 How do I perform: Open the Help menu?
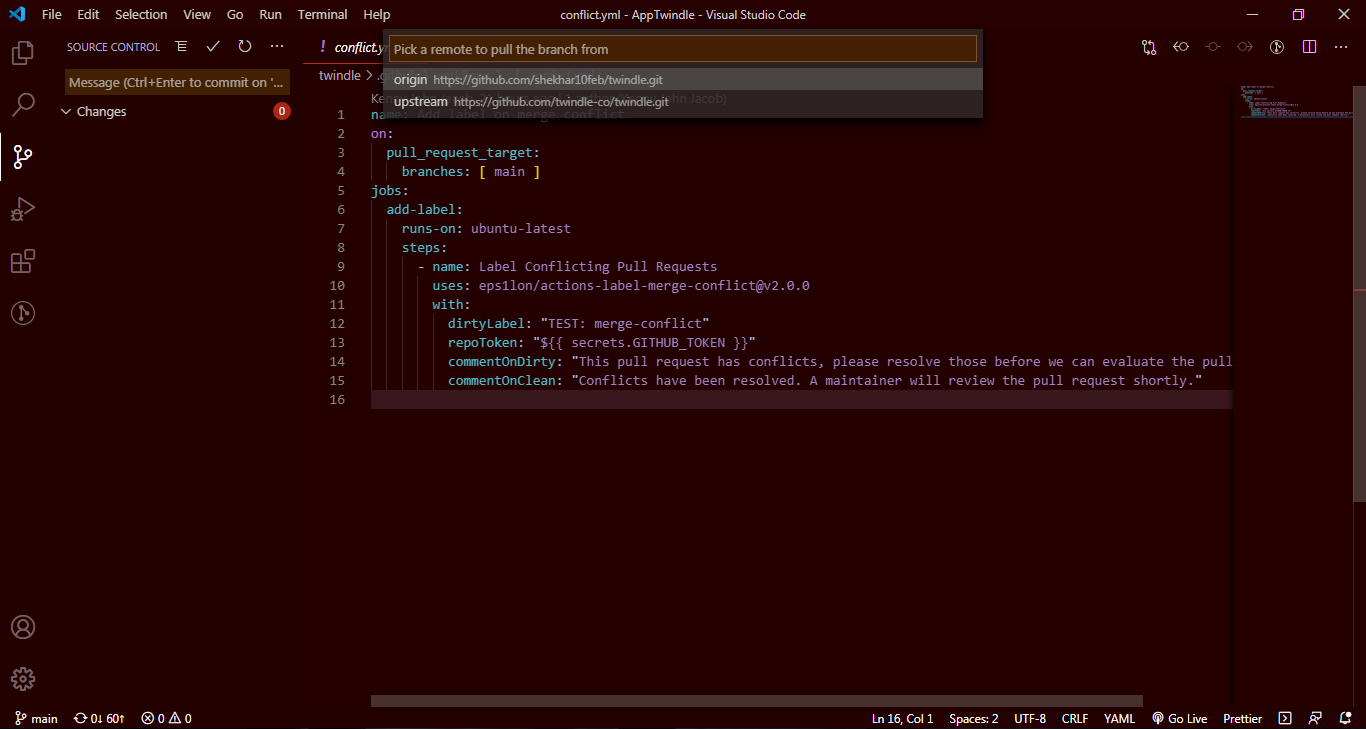coord(377,14)
